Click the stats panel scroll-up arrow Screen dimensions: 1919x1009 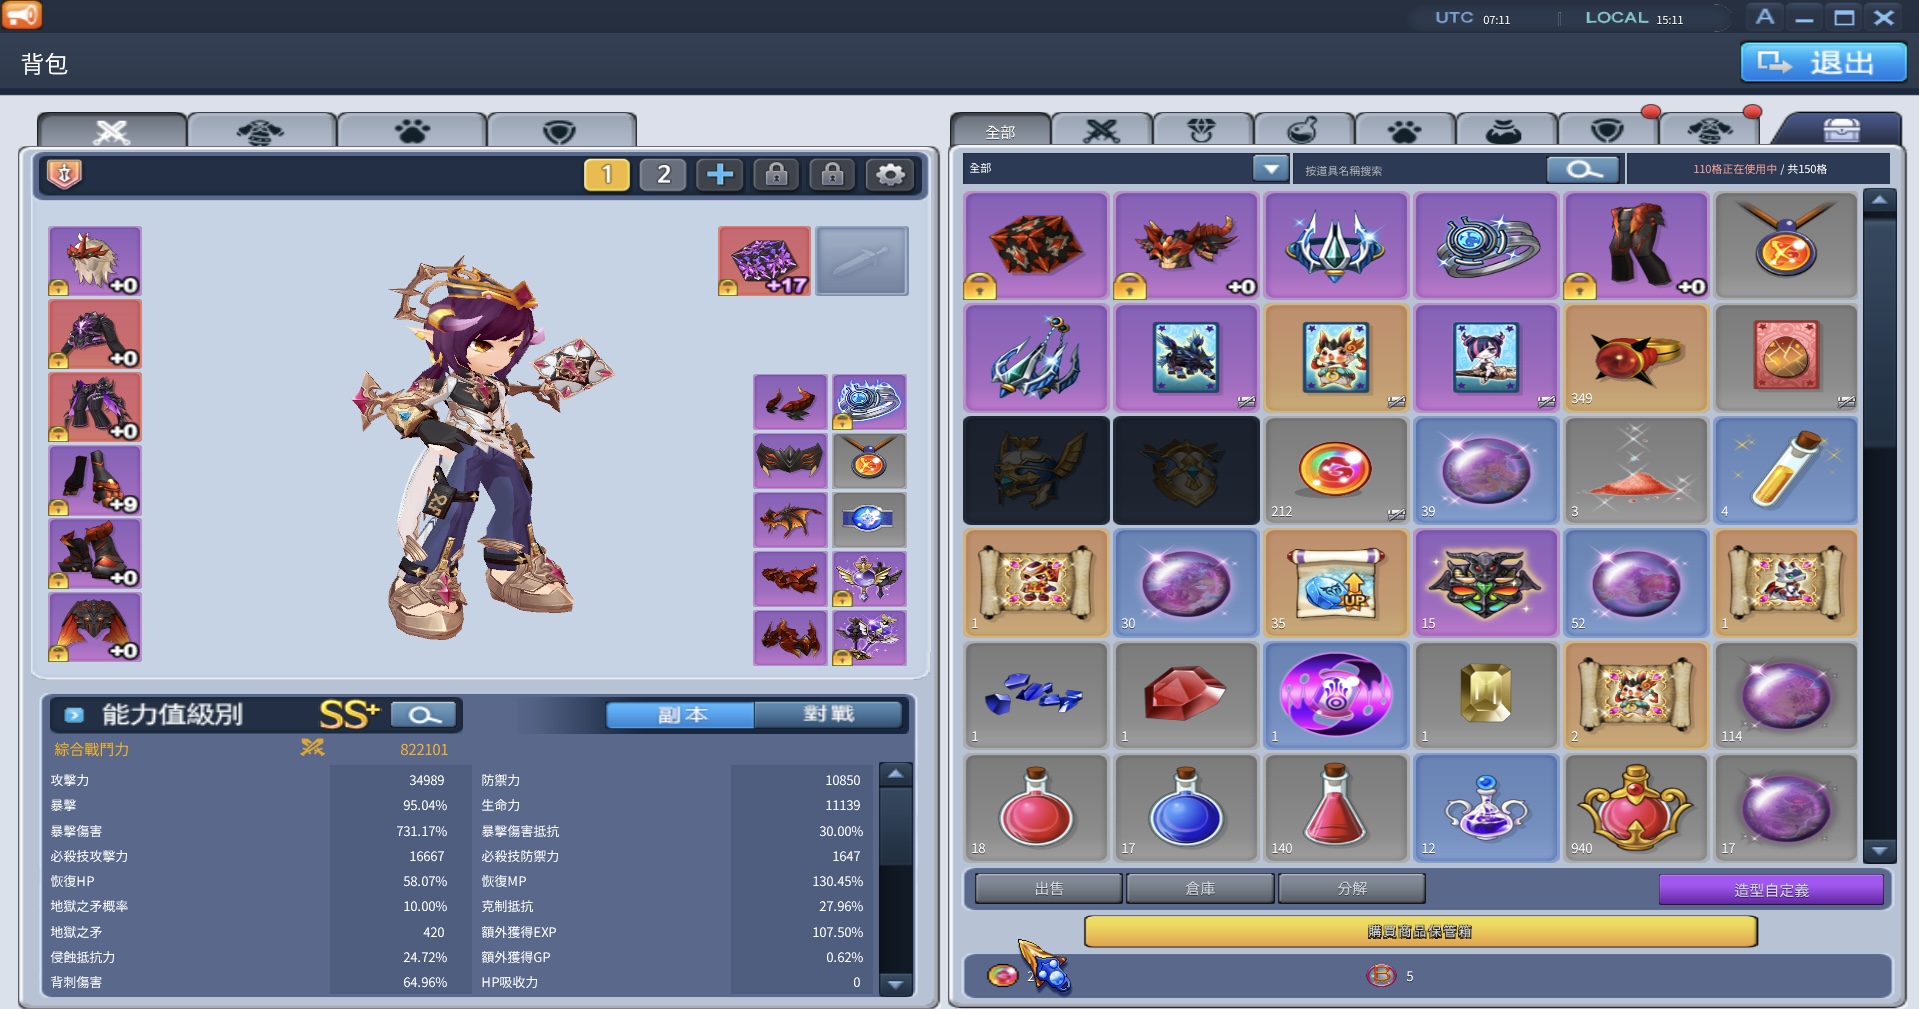pyautogui.click(x=896, y=775)
